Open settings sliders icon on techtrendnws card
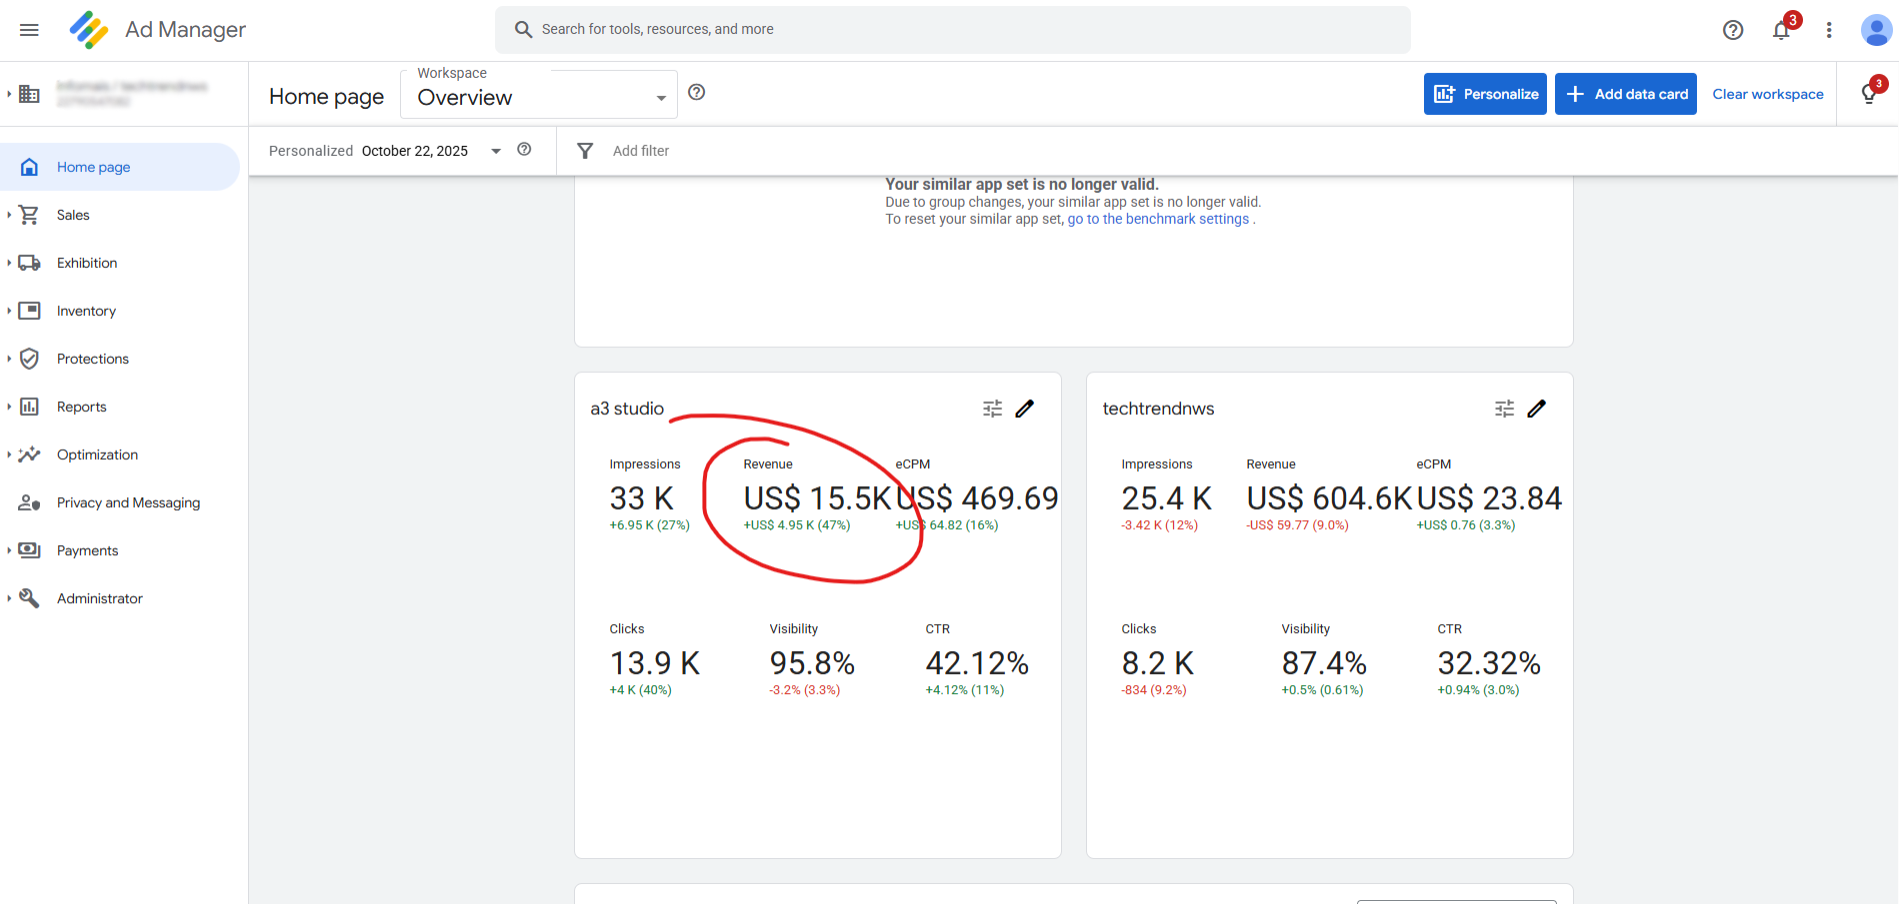Image resolution: width=1899 pixels, height=905 pixels. 1504,408
